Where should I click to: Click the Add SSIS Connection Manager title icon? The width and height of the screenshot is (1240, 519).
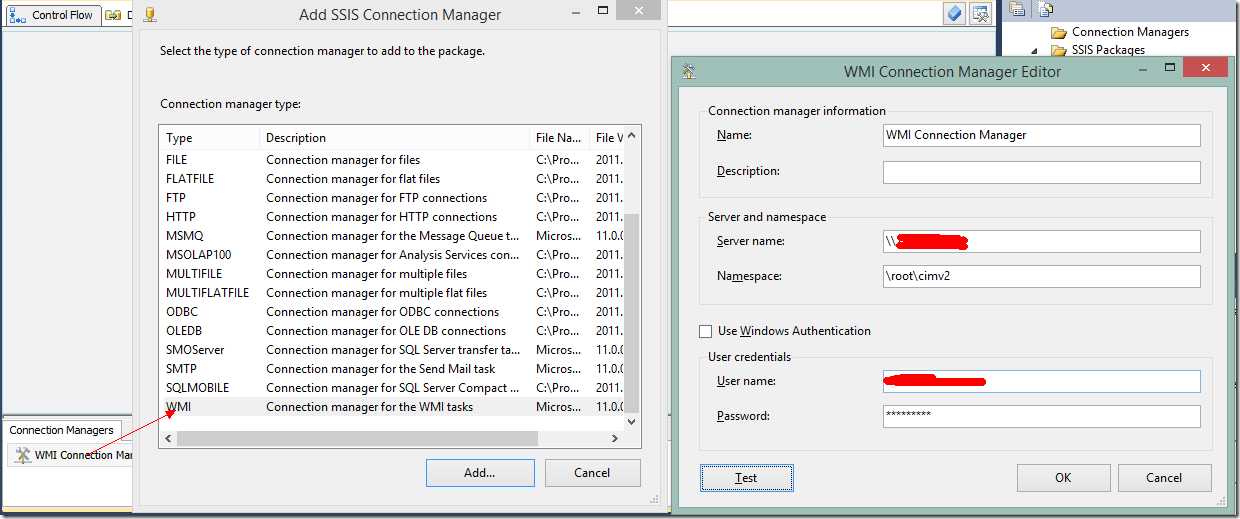(x=150, y=15)
